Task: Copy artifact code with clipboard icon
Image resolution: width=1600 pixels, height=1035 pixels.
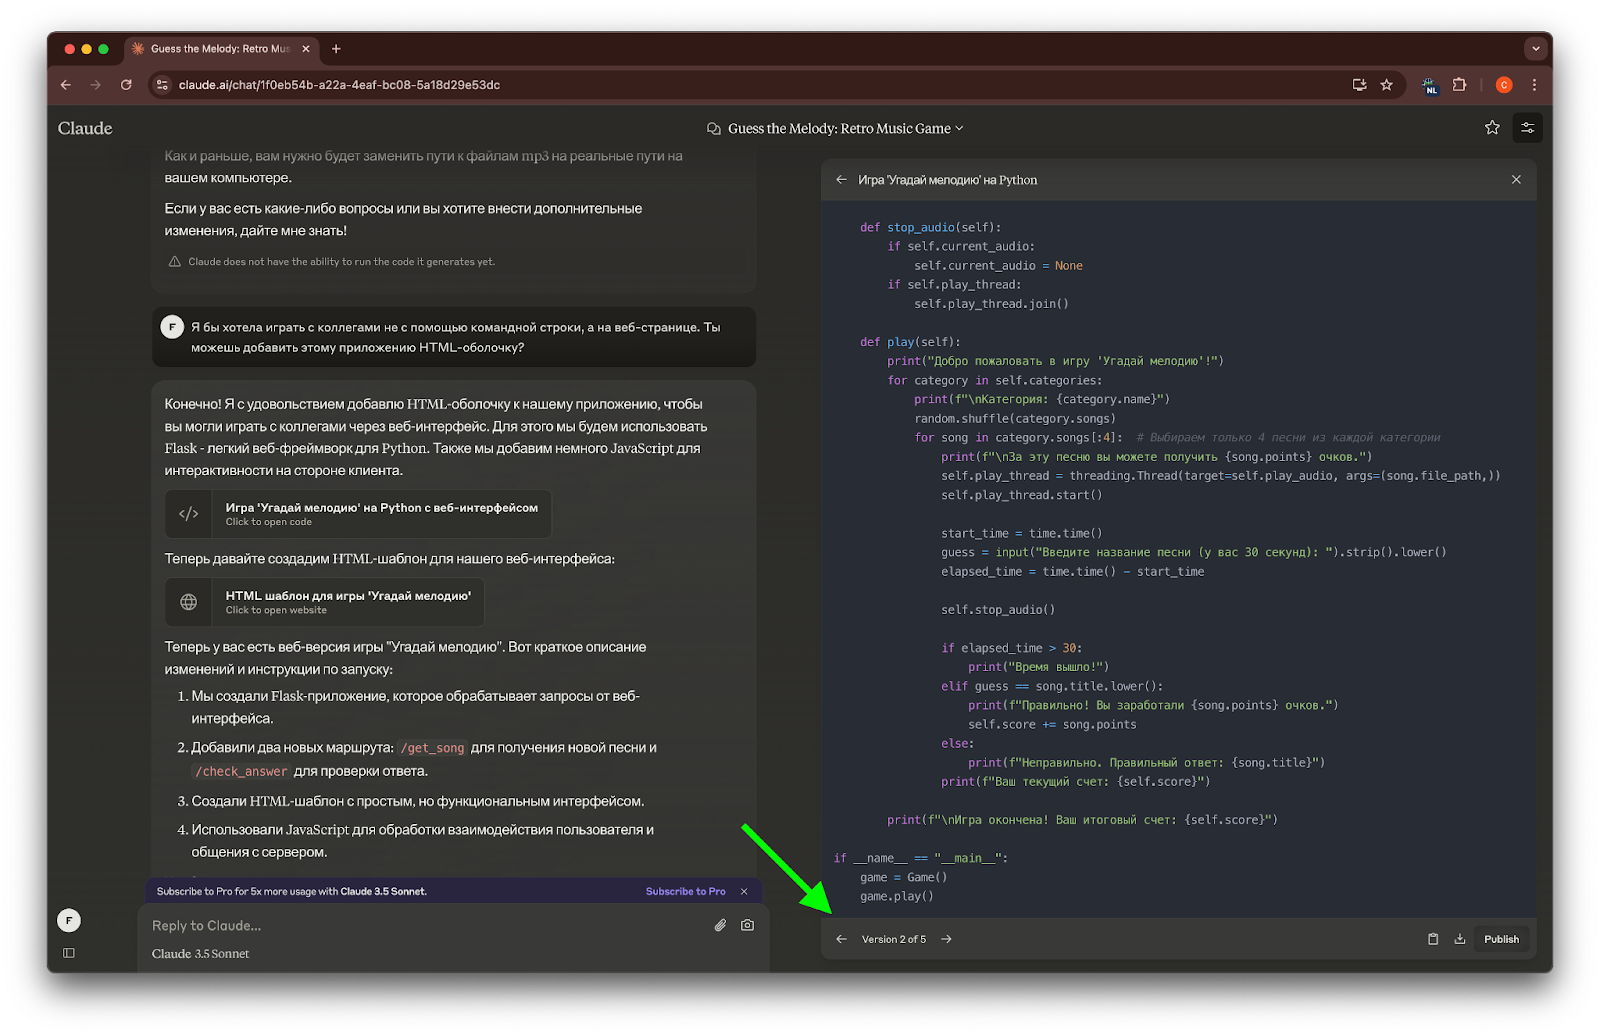Action: point(1432,939)
